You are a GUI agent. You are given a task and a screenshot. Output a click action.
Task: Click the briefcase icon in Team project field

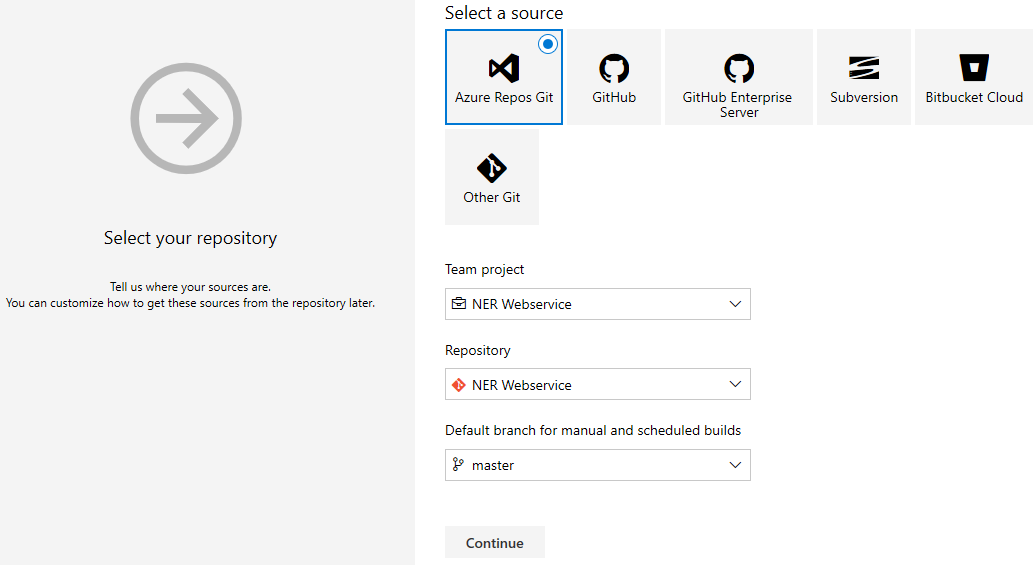(x=459, y=304)
